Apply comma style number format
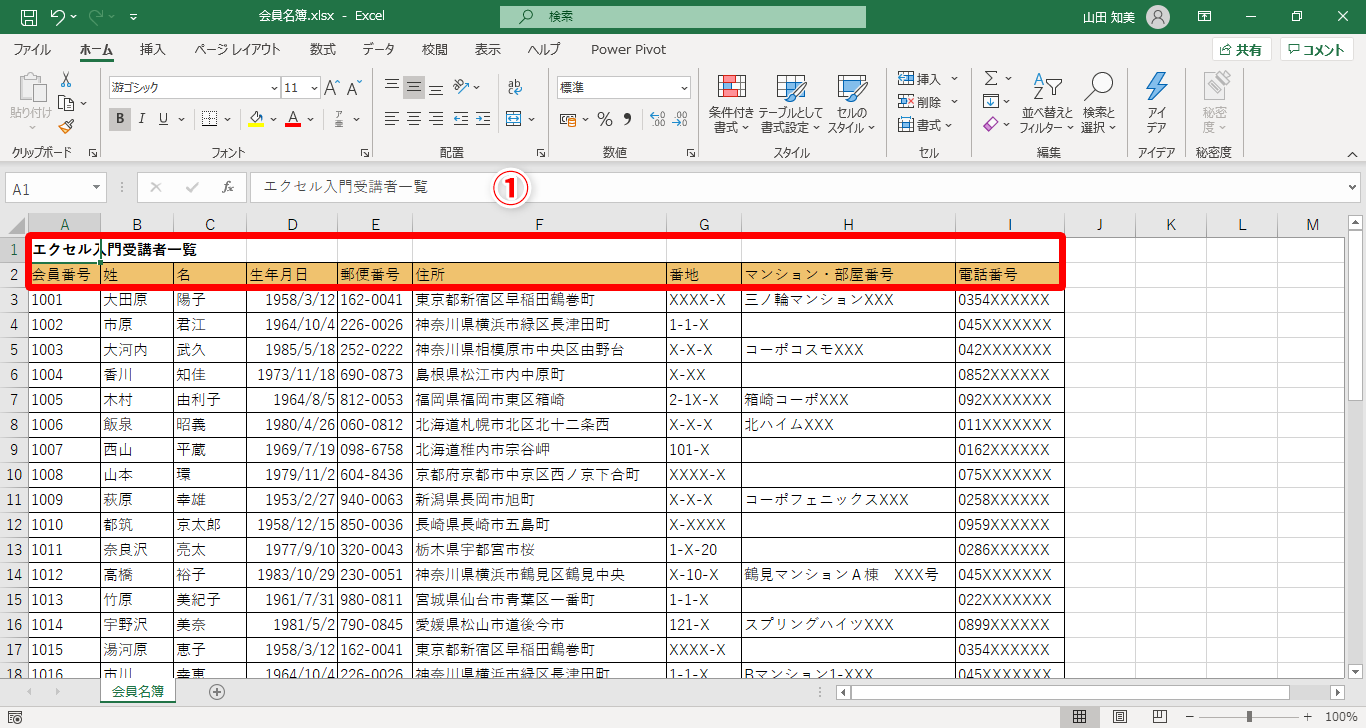This screenshot has height=728, width=1366. (627, 120)
